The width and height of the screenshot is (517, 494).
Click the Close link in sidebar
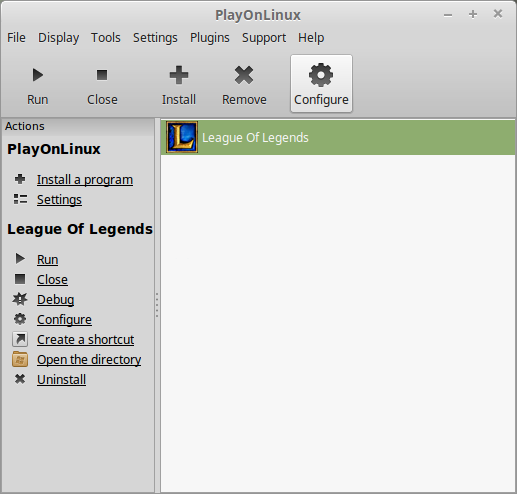point(52,279)
